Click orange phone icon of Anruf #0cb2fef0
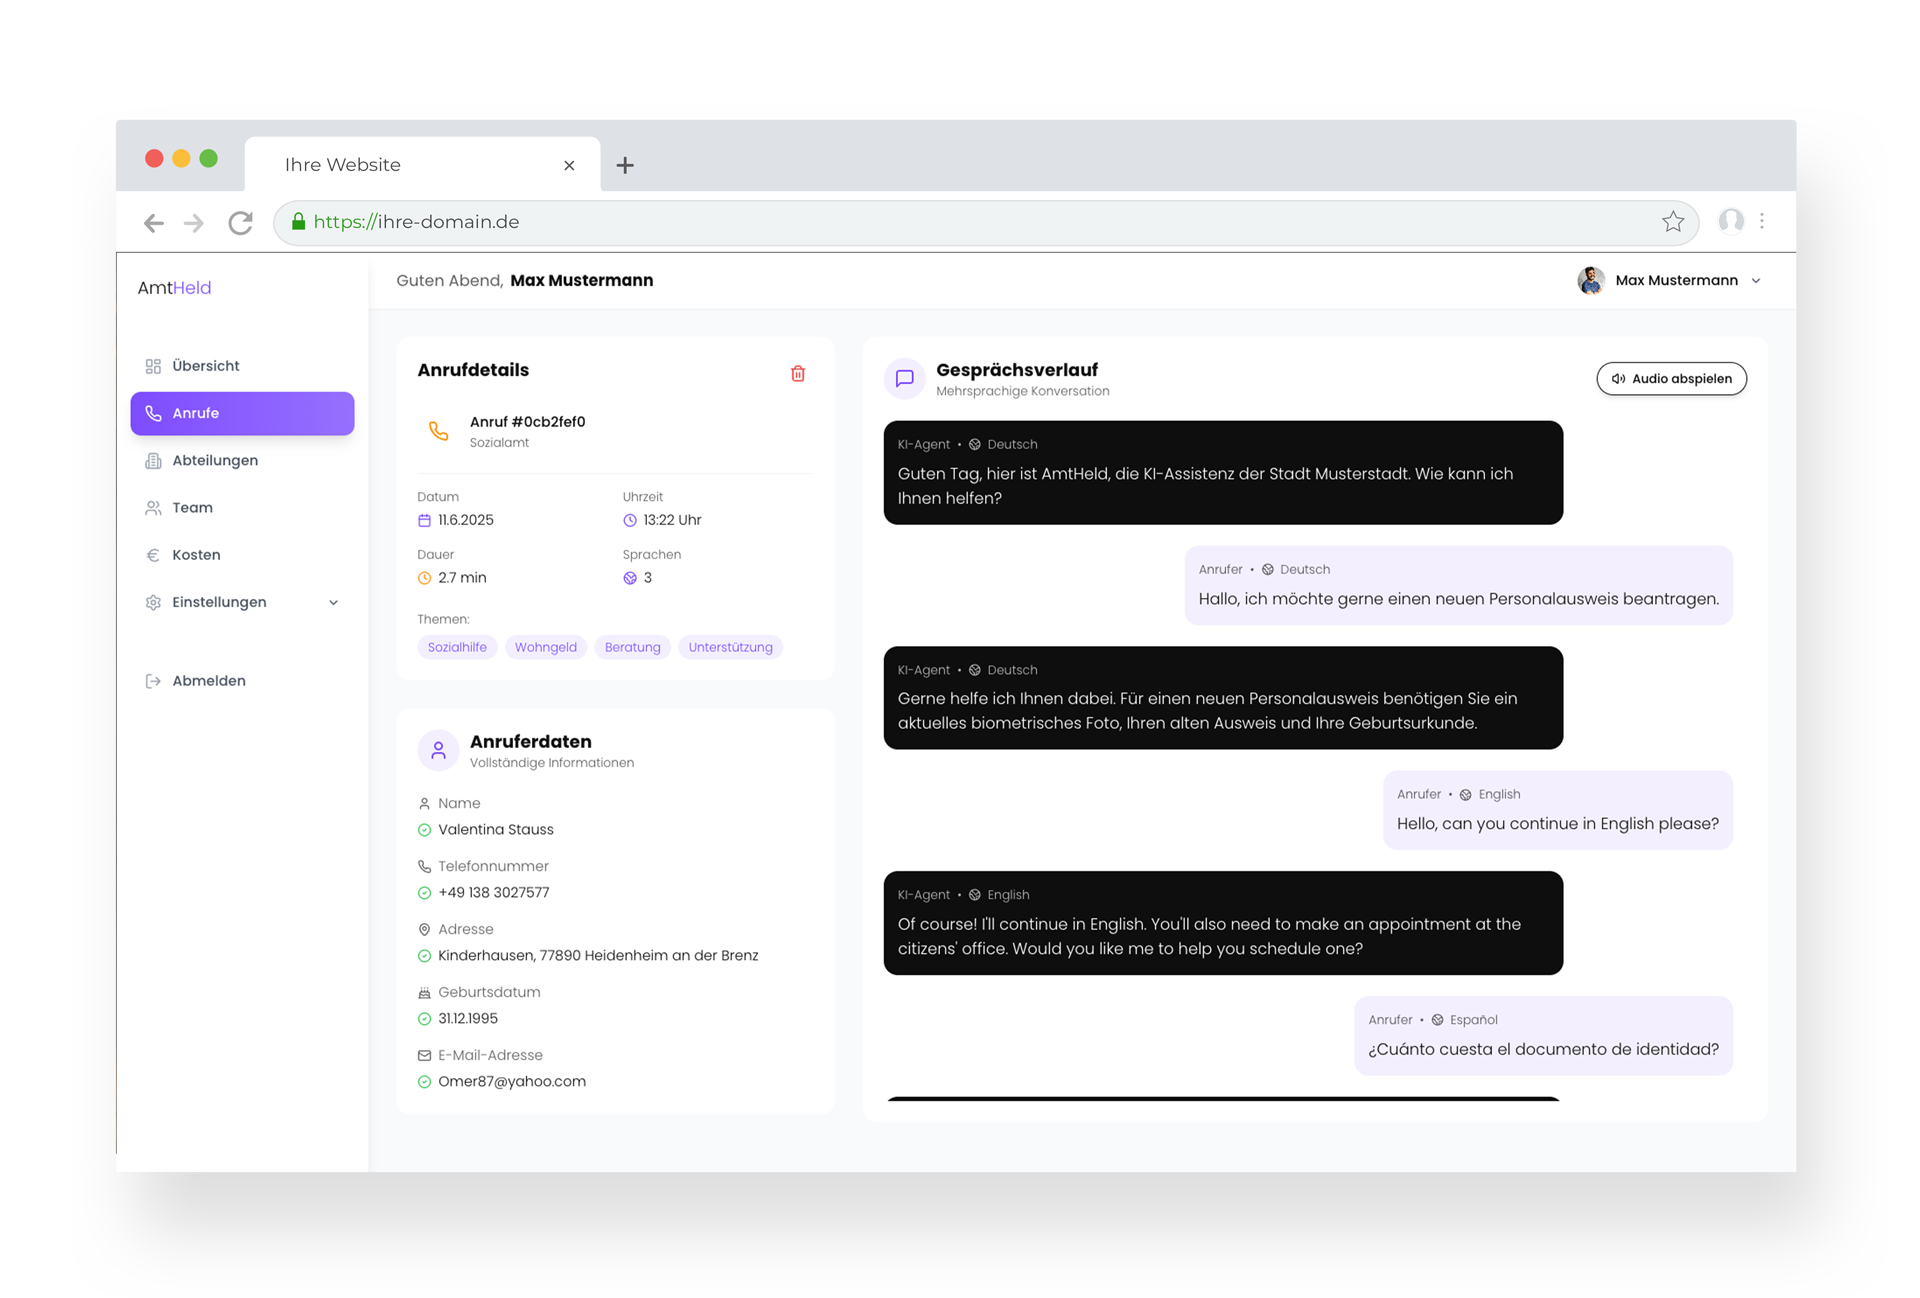This screenshot has width=1920, height=1298. pos(438,431)
